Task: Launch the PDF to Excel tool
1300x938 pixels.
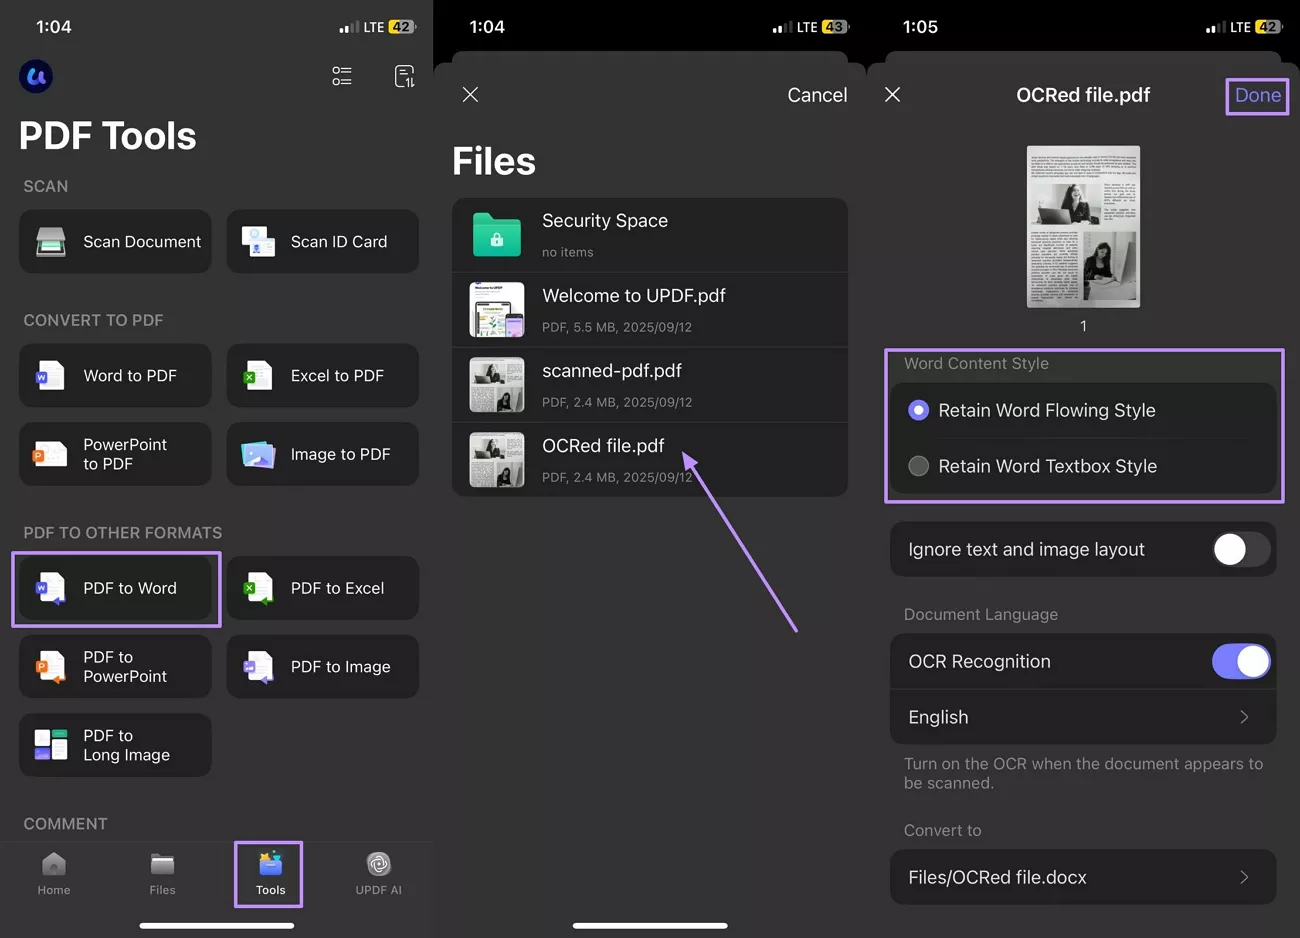Action: pos(323,588)
